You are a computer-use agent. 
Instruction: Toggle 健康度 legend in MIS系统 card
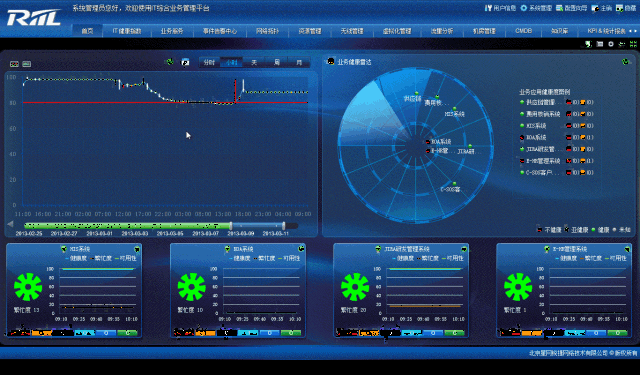76,258
